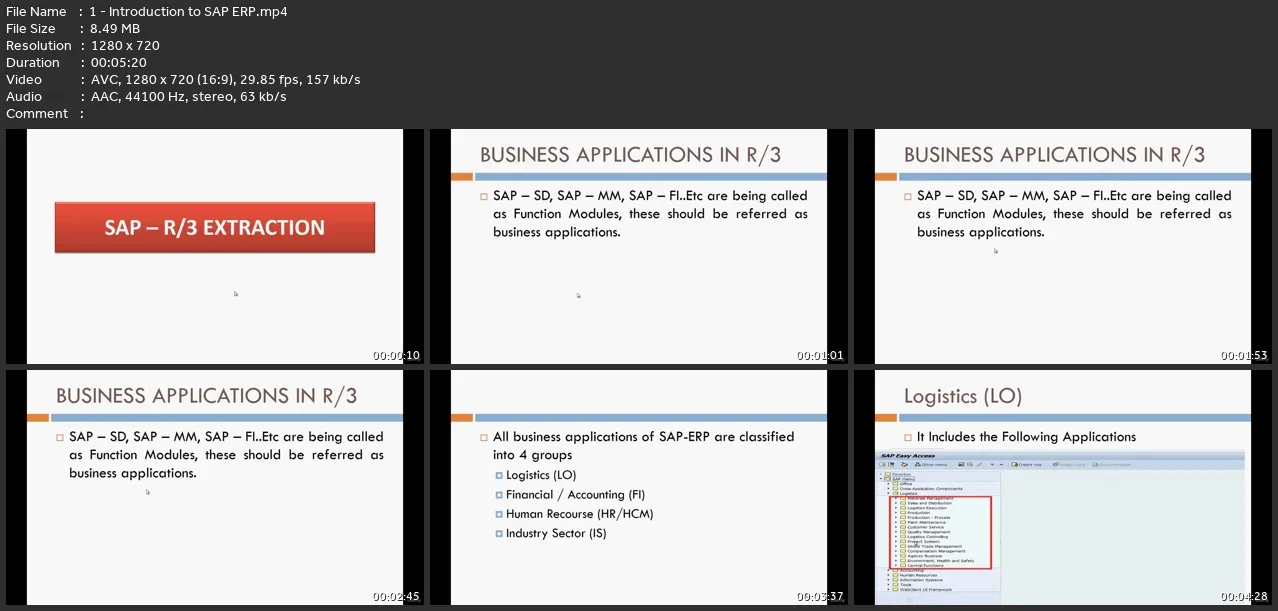
Task: Click the slide heading in the 00:01:53 thumbnail
Action: coord(1055,154)
